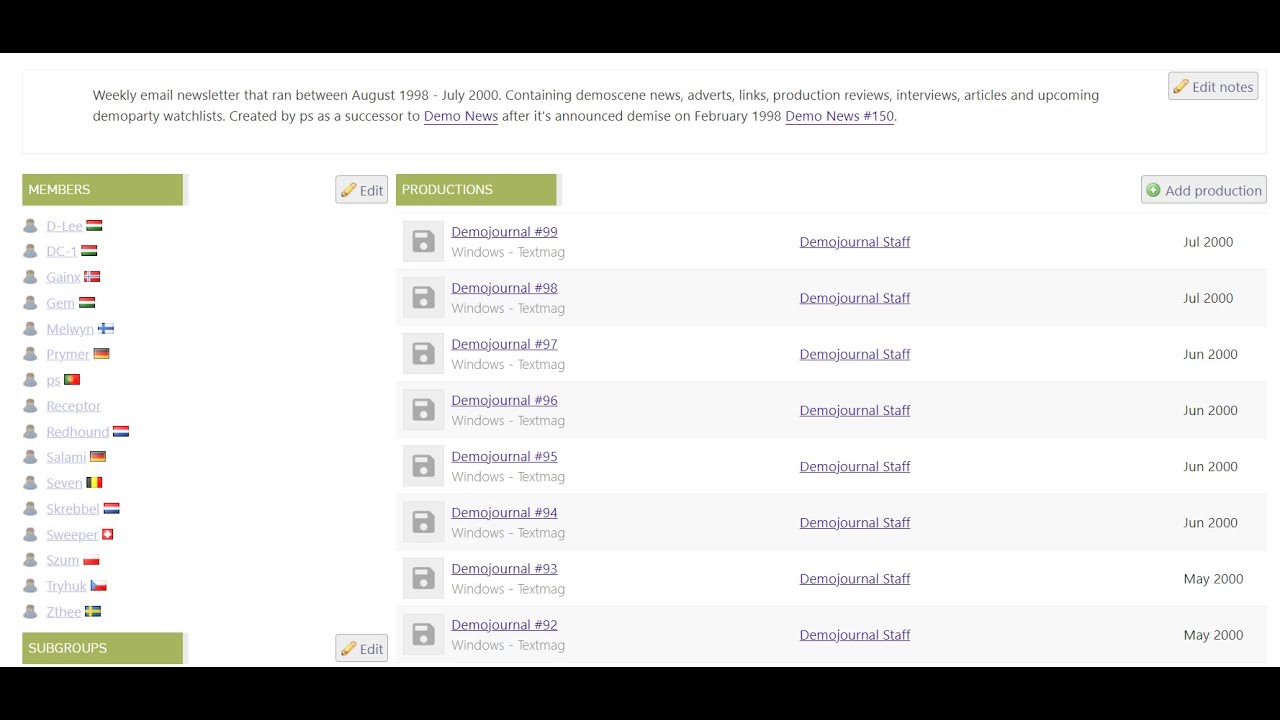Open member Receptor's profile
The height and width of the screenshot is (720, 1280).
(x=73, y=406)
